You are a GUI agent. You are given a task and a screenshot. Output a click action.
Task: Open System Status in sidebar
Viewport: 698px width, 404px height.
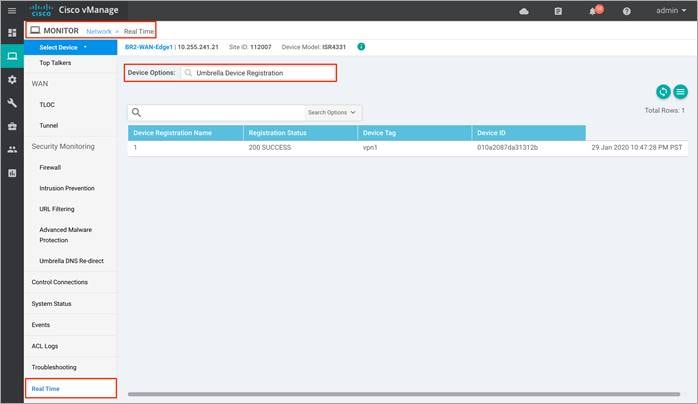[x=51, y=303]
